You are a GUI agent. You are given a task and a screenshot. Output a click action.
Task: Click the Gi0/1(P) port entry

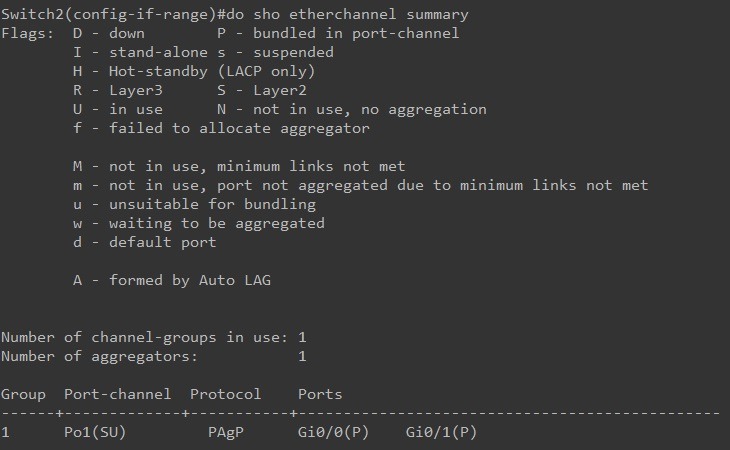tap(441, 432)
